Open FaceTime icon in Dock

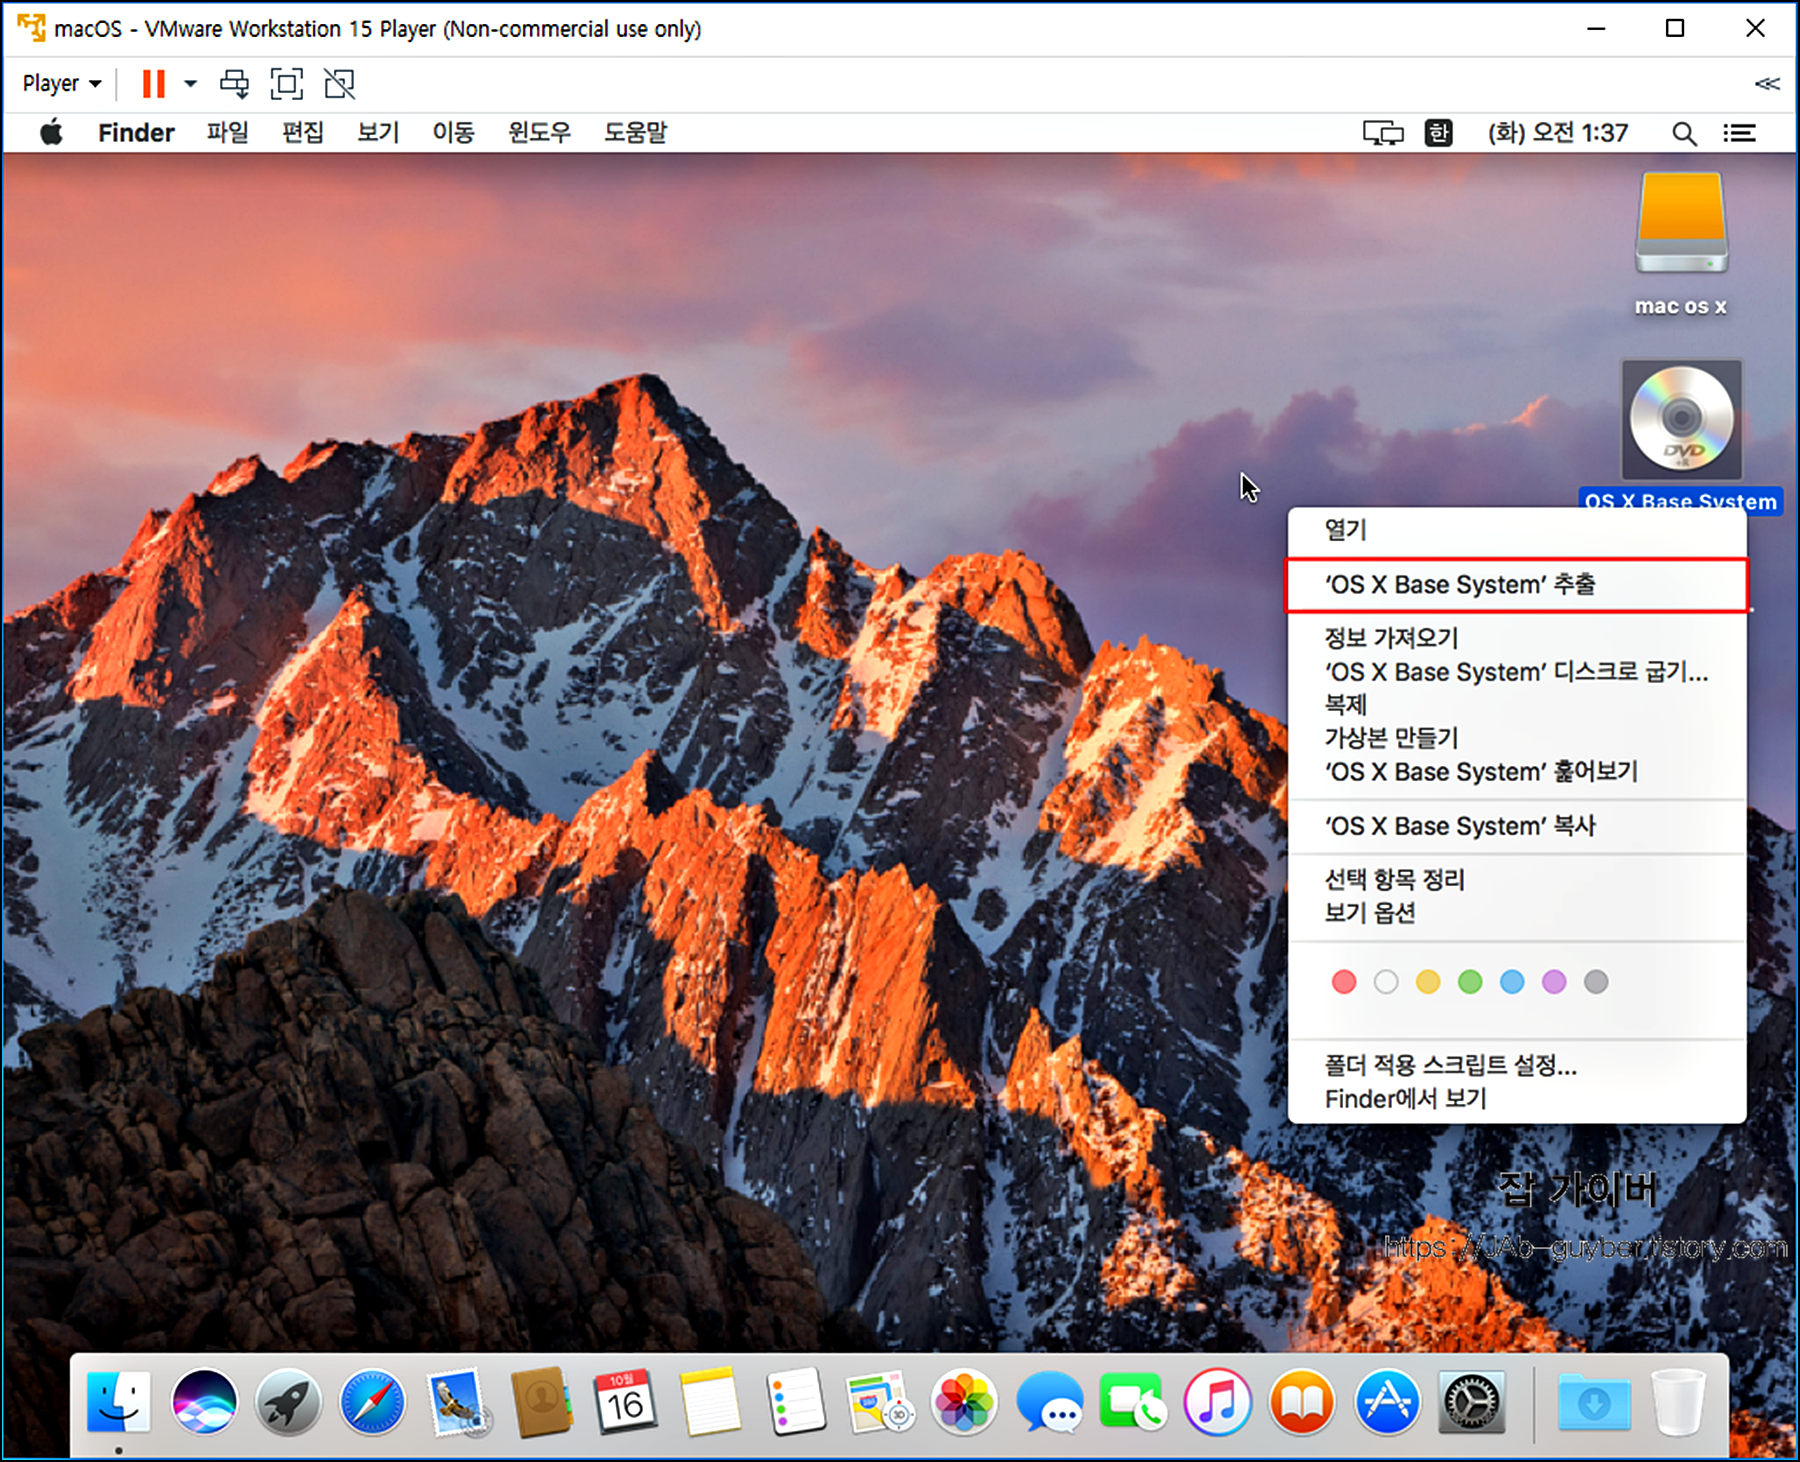(1132, 1402)
